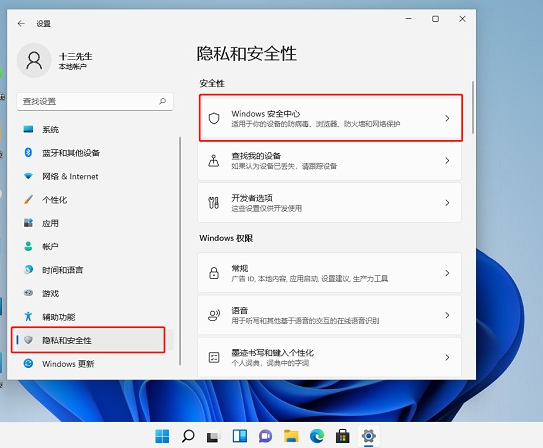The width and height of the screenshot is (543, 448).
Task: Click the Bluetooth icon in sidebar
Action: click(28, 152)
